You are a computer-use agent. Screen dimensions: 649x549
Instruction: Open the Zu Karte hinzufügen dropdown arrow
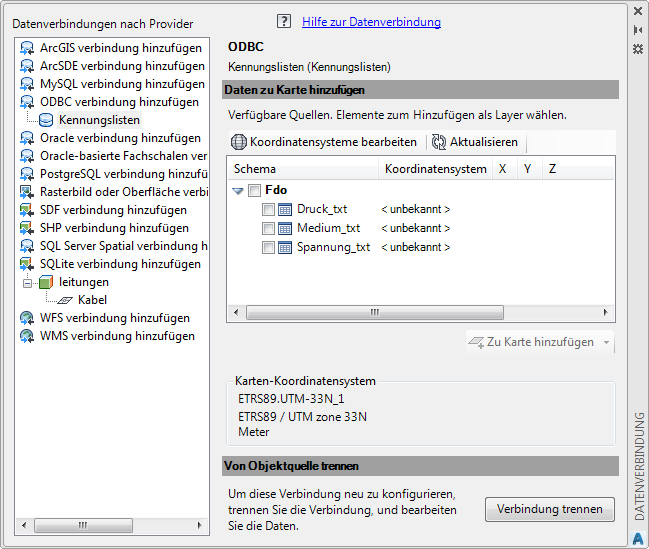click(x=606, y=343)
